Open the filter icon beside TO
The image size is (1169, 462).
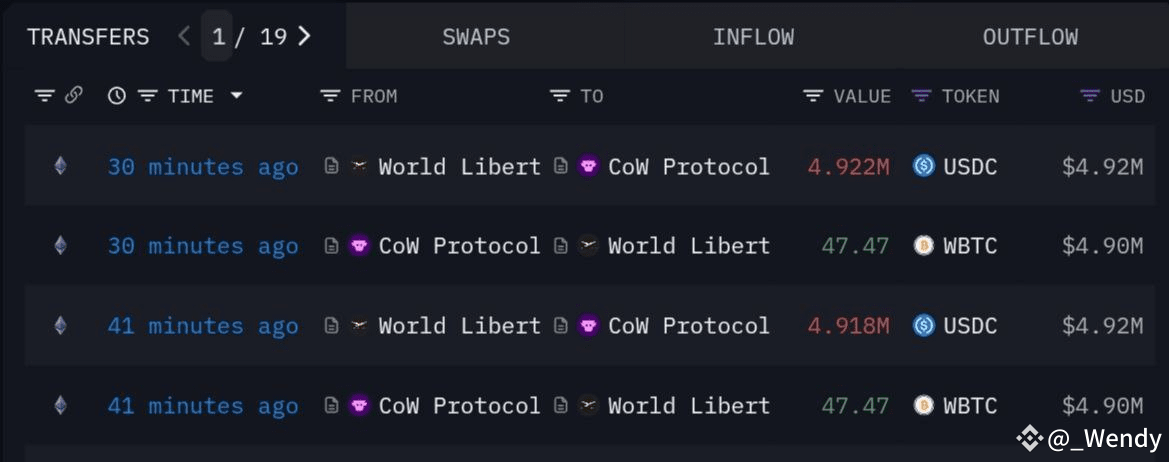coord(559,96)
